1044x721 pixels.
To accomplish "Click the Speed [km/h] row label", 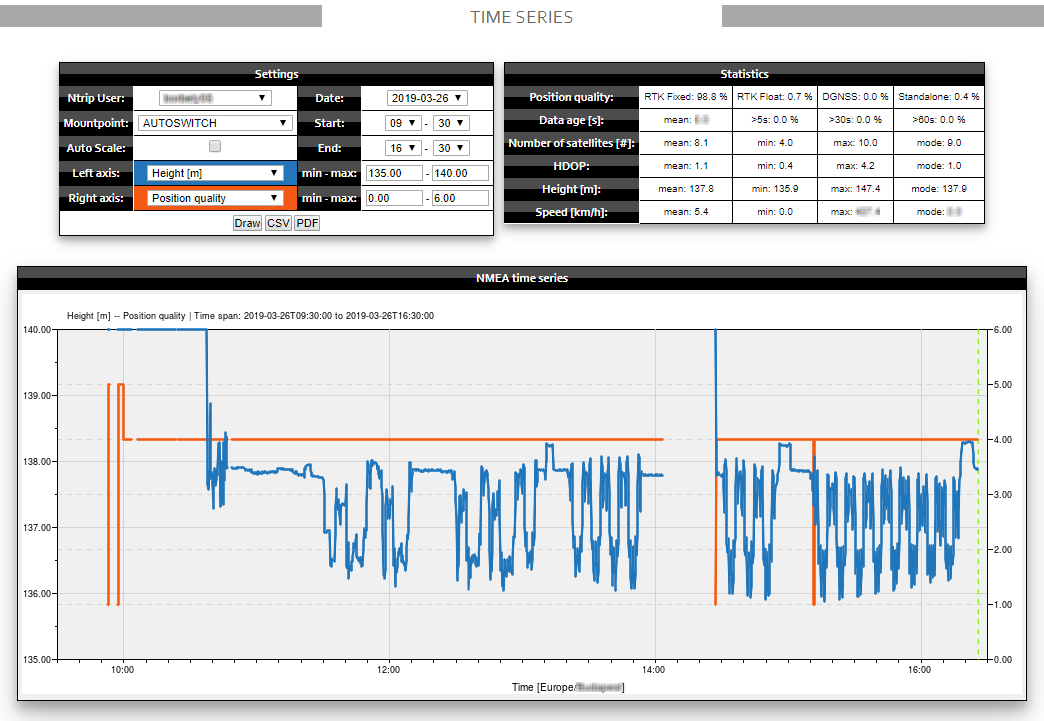I will pyautogui.click(x=571, y=212).
